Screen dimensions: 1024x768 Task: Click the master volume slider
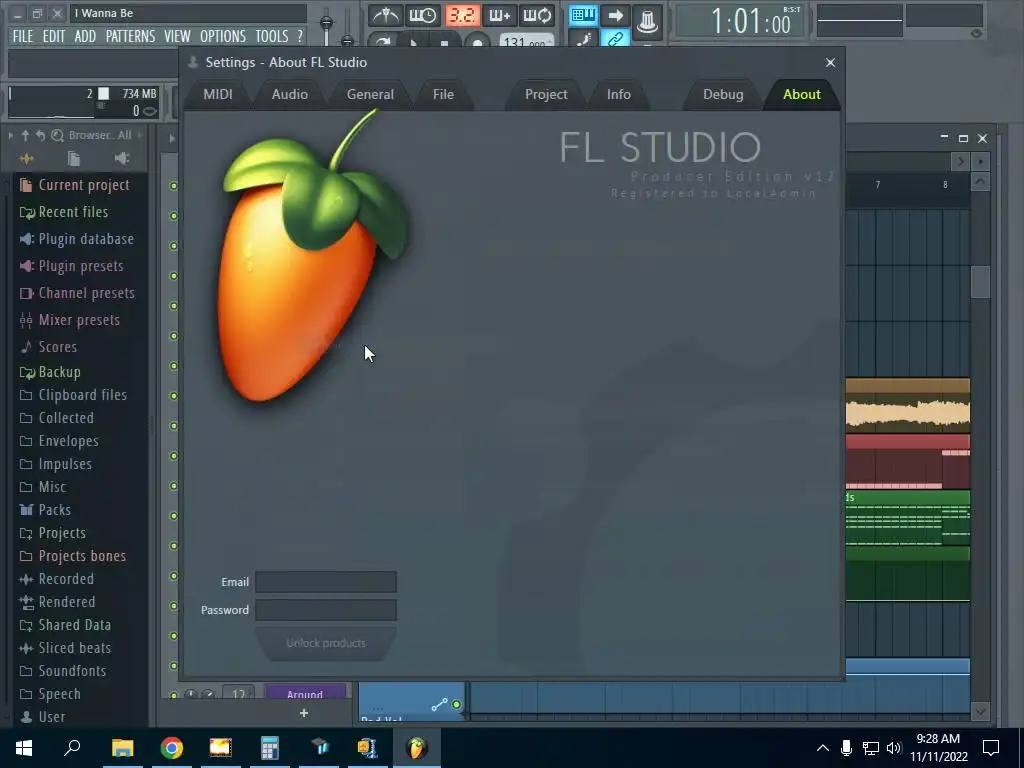coord(326,23)
